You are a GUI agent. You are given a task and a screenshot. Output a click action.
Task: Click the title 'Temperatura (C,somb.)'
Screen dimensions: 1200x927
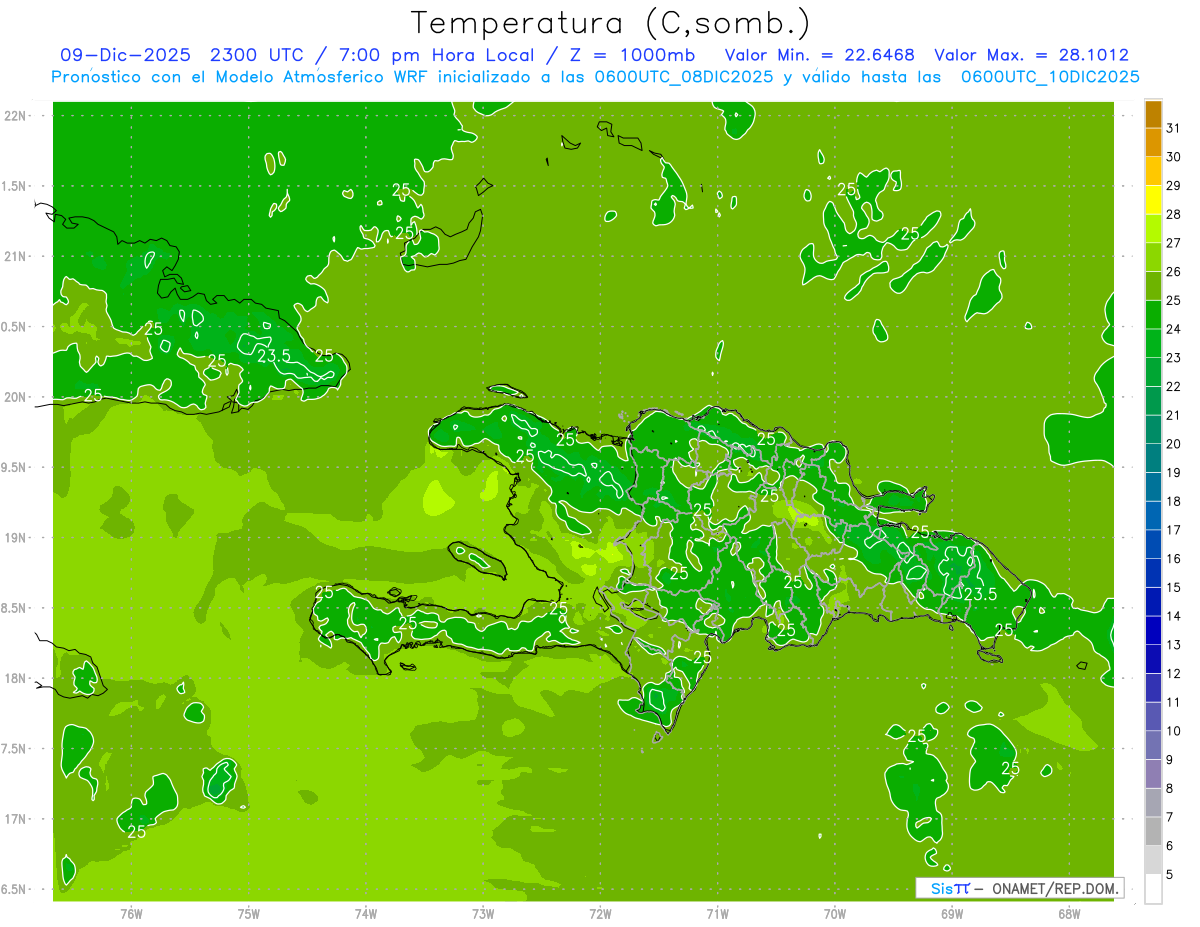point(611,23)
